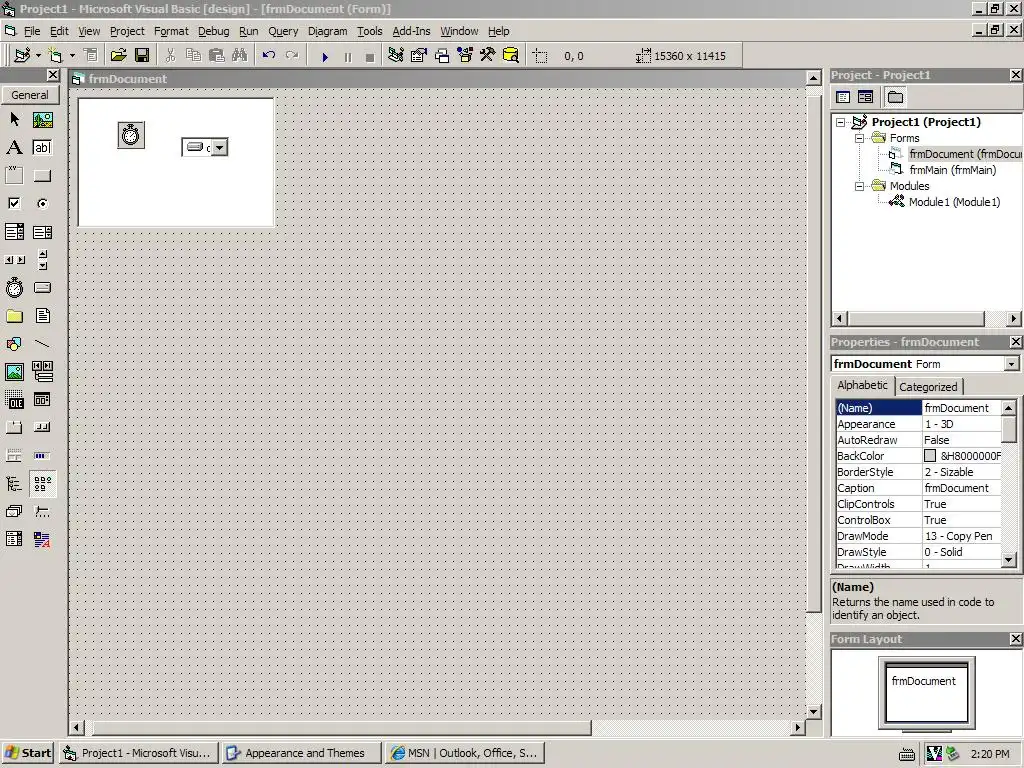1024x768 pixels.
Task: Click the Timer control on the form
Action: pos(131,135)
